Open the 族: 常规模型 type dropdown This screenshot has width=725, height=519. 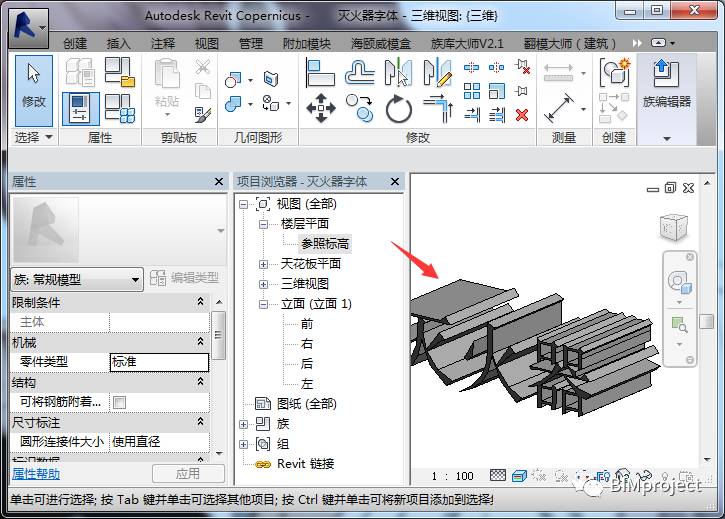pyautogui.click(x=76, y=279)
